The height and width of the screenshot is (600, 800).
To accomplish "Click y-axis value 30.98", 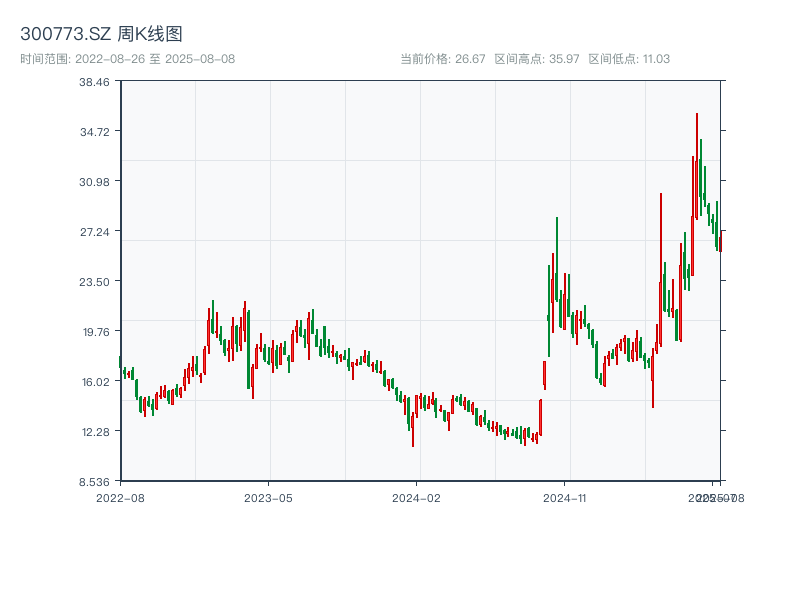I will pyautogui.click(x=94, y=182).
